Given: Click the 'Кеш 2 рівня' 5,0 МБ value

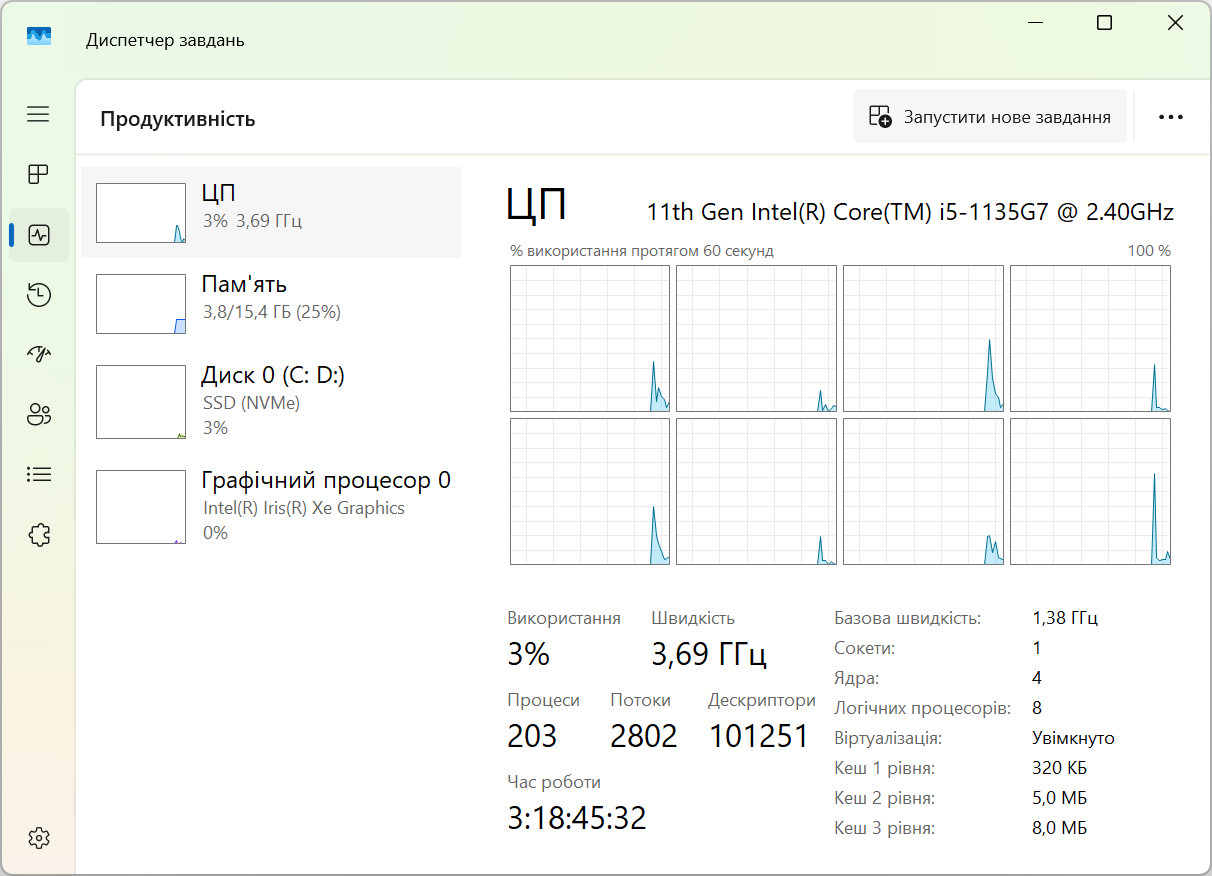Looking at the screenshot, I should coord(1059,798).
